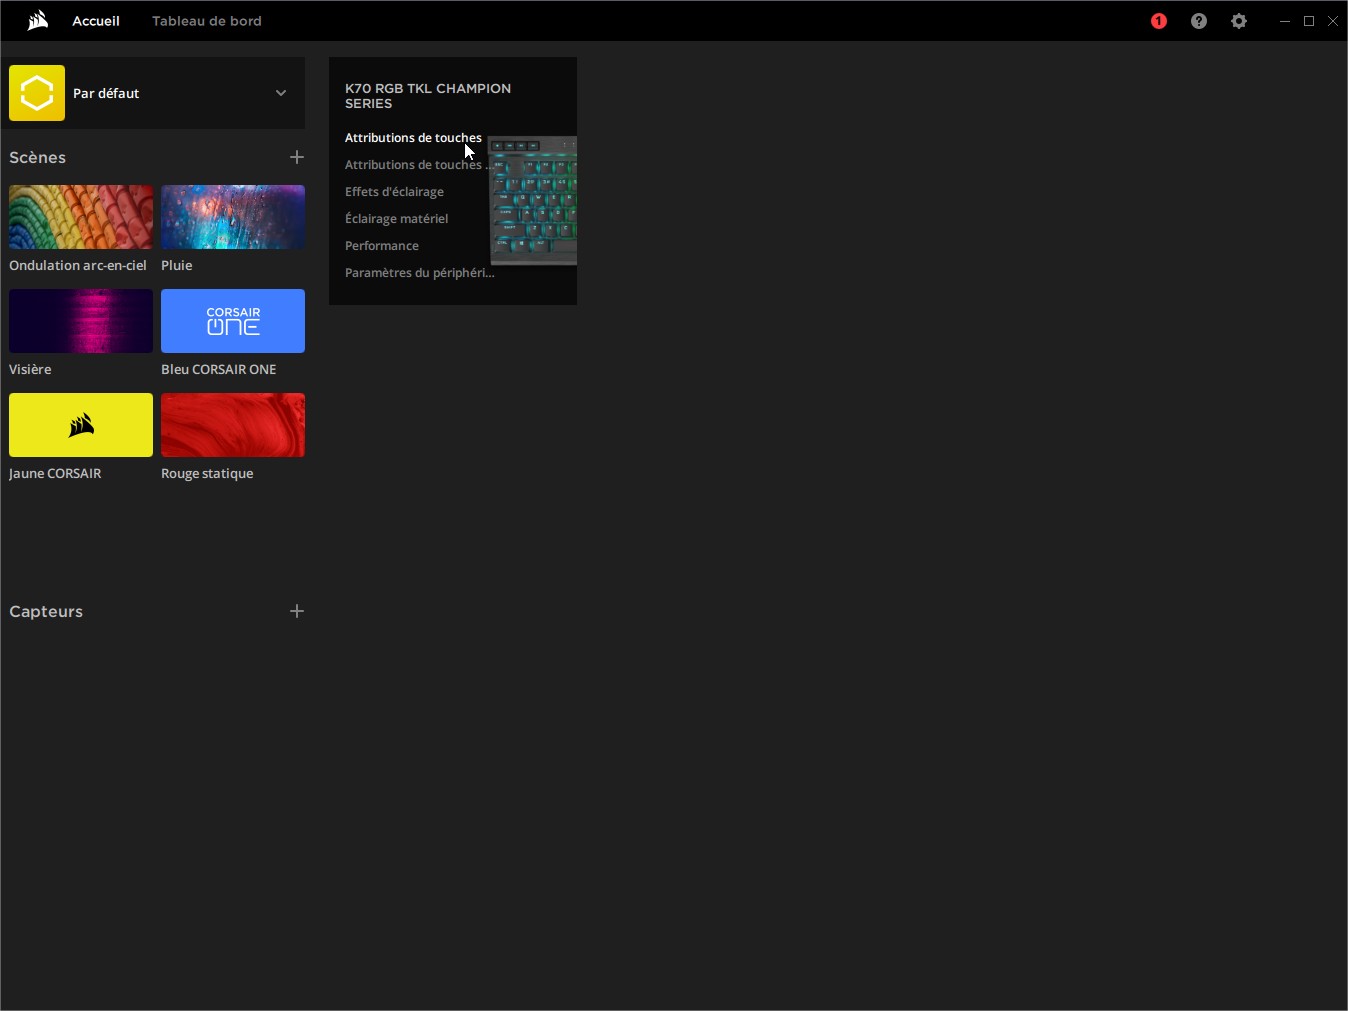Viewport: 1348px width, 1011px height.
Task: Open Paramètres du périphérique link
Action: [419, 273]
